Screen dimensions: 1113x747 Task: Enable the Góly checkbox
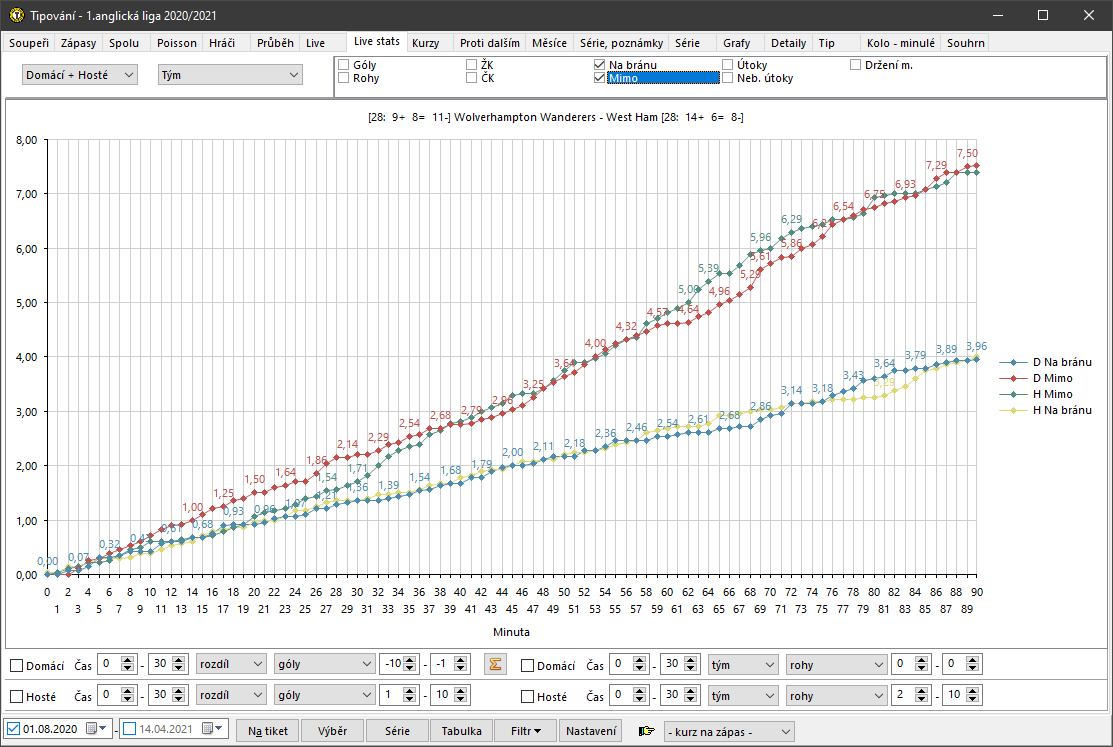[x=344, y=65]
